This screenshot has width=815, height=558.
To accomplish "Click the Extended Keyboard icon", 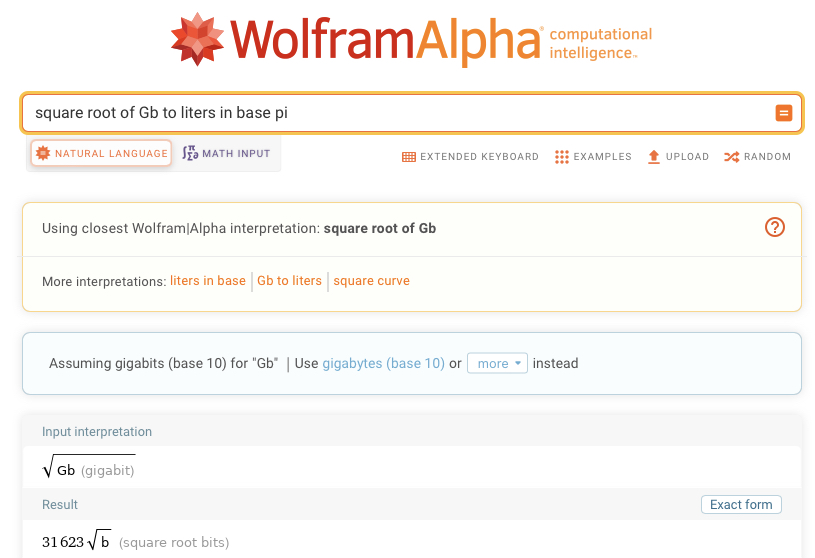I will 409,157.
